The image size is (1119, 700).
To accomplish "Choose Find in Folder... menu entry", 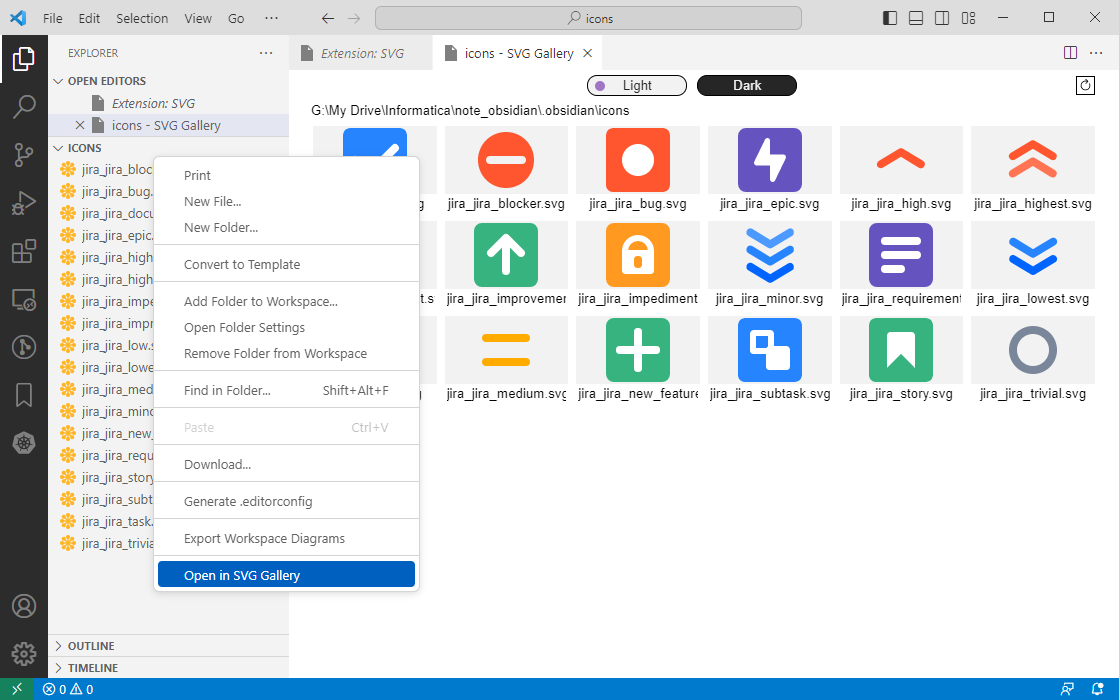I will pos(286,390).
